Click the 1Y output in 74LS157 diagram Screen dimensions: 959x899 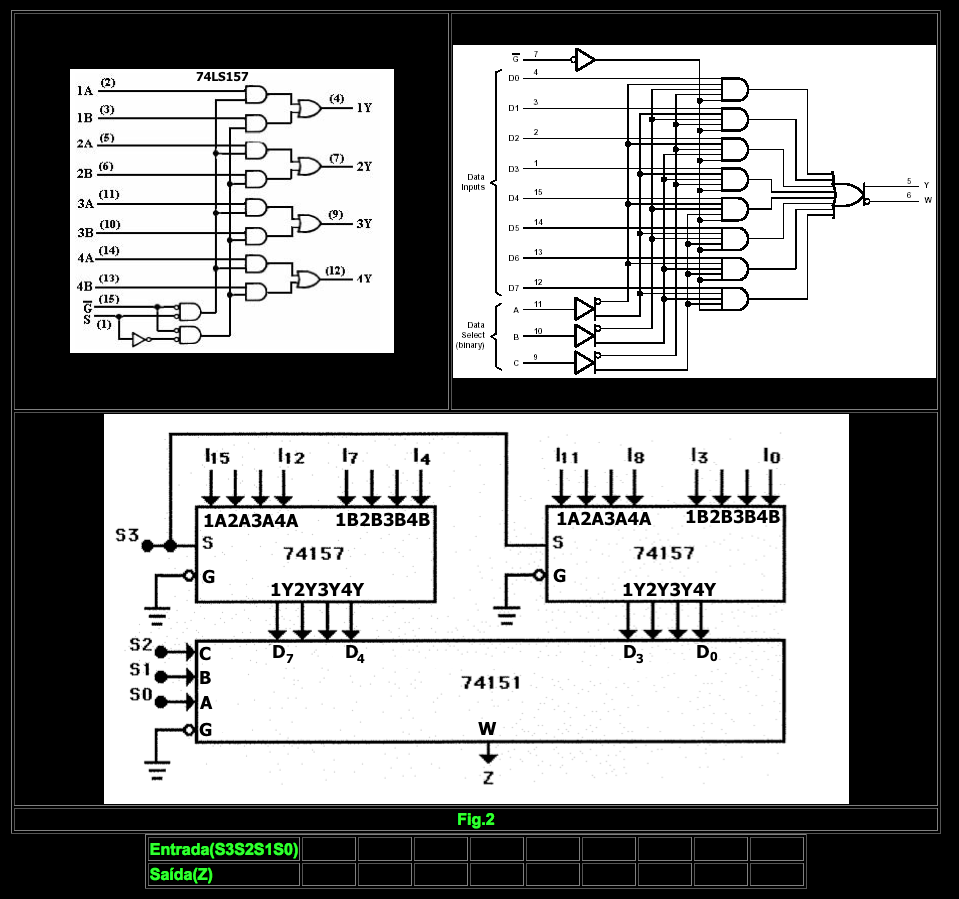(x=364, y=108)
